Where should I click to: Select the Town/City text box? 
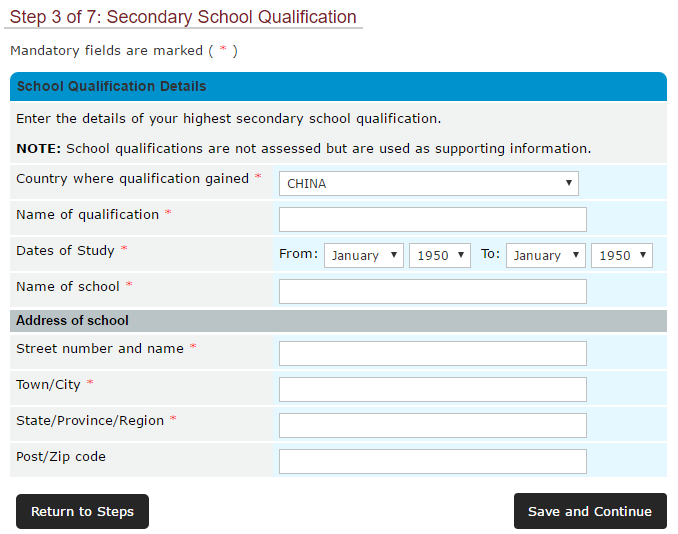click(432, 389)
